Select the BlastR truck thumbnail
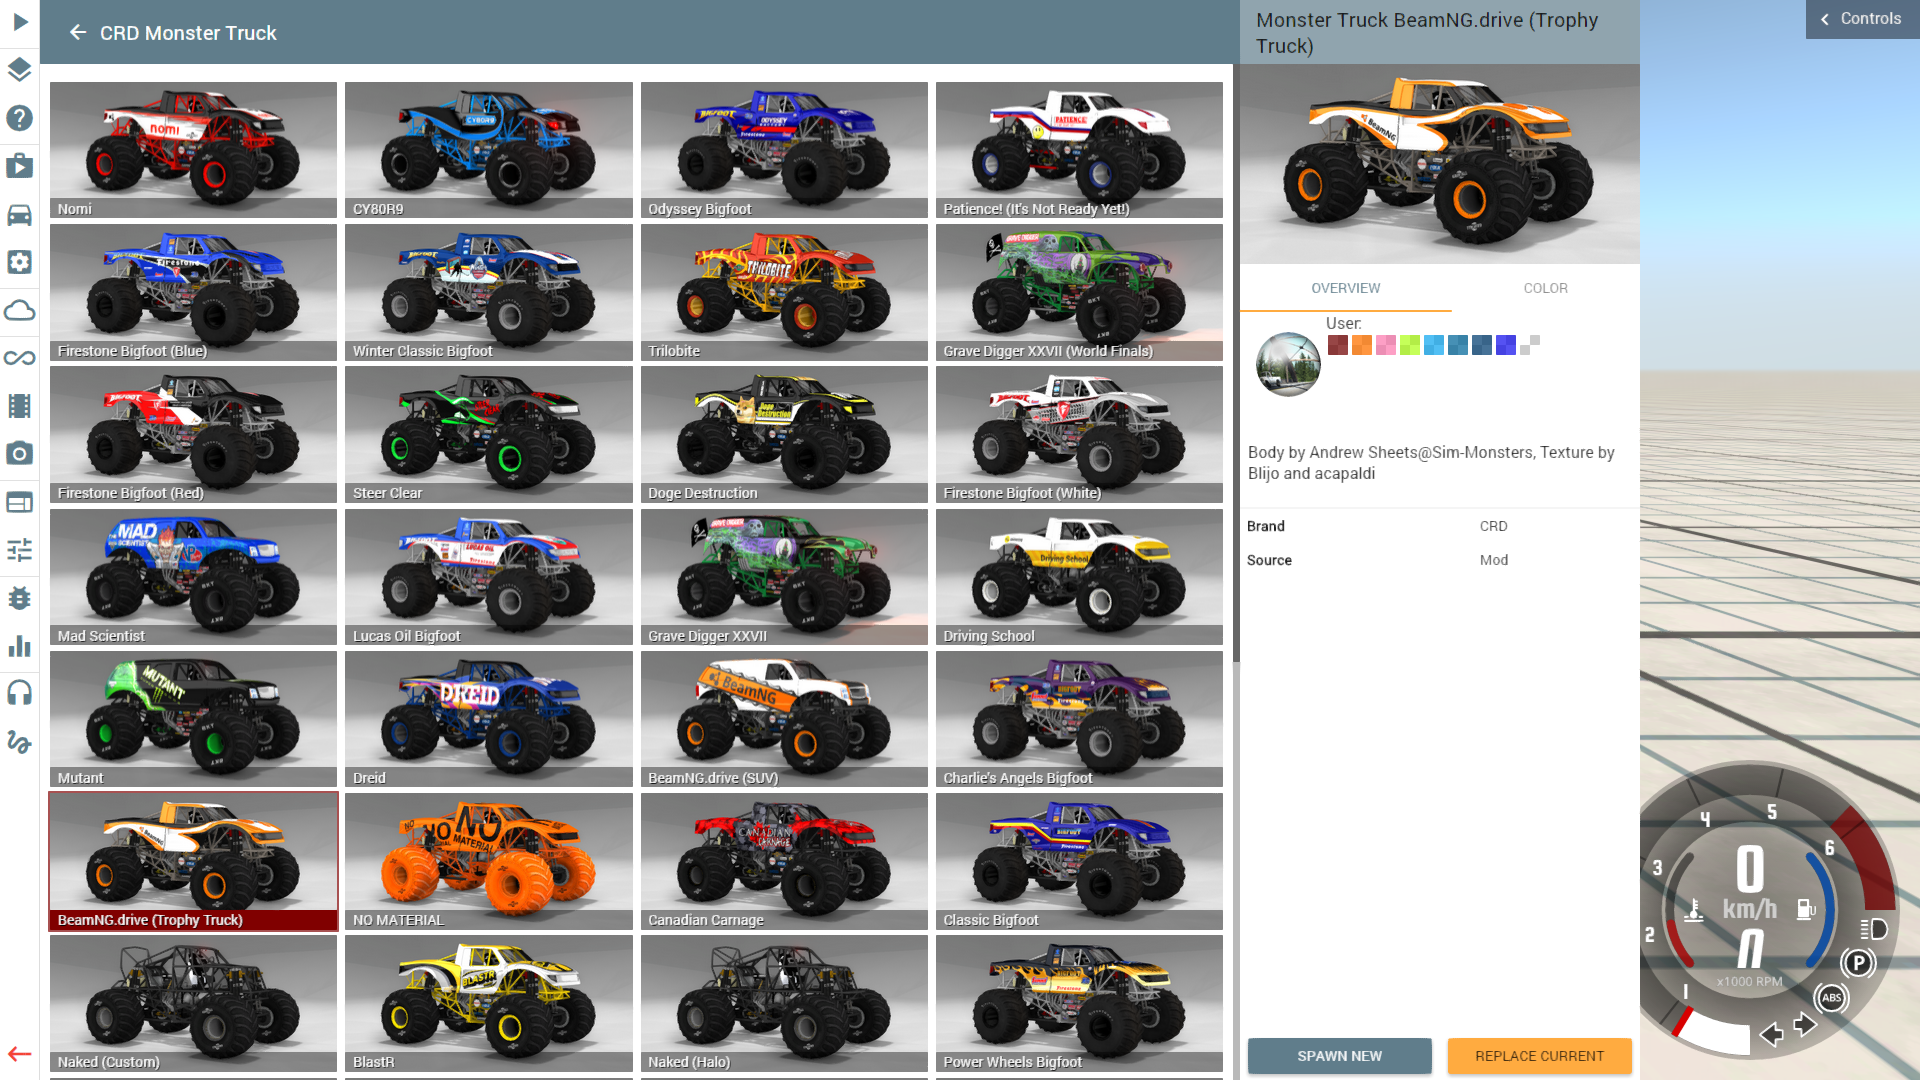The width and height of the screenshot is (1920, 1080). (x=488, y=1003)
